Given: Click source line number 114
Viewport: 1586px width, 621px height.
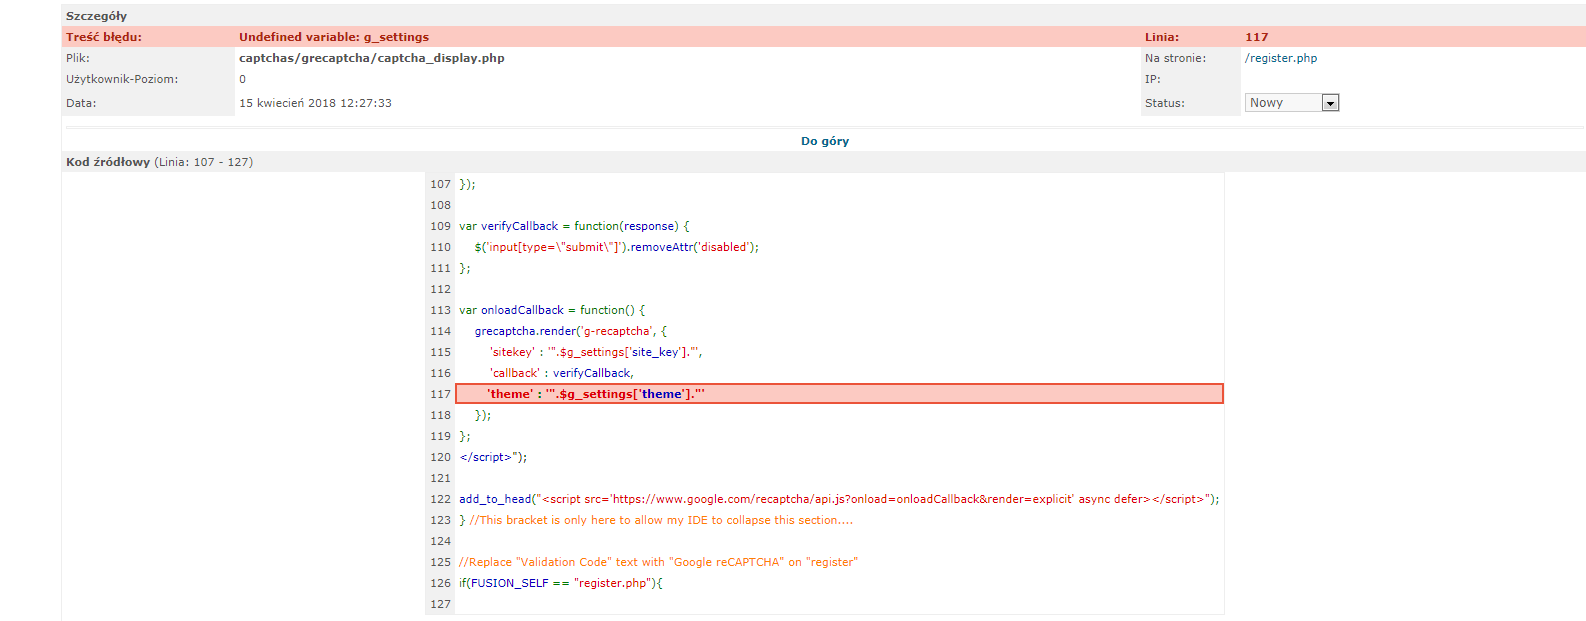Looking at the screenshot, I should (441, 331).
